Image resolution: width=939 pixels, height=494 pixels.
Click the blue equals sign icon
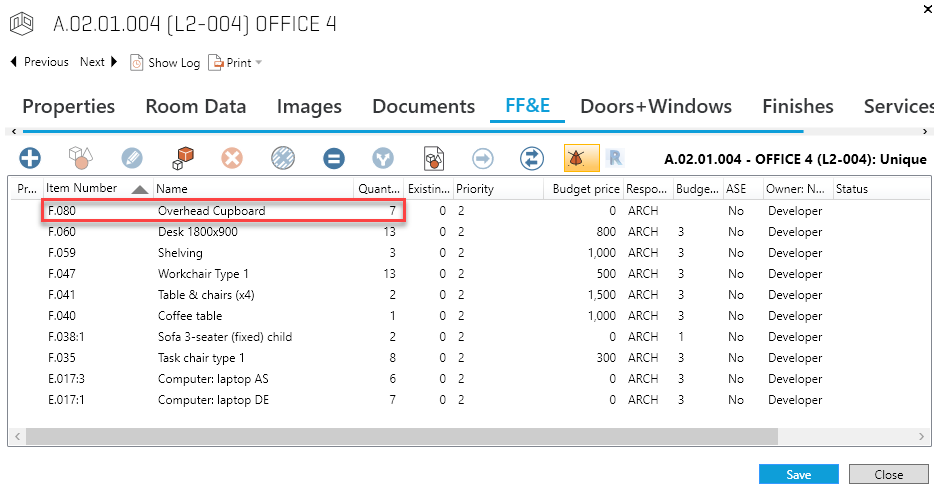334,158
